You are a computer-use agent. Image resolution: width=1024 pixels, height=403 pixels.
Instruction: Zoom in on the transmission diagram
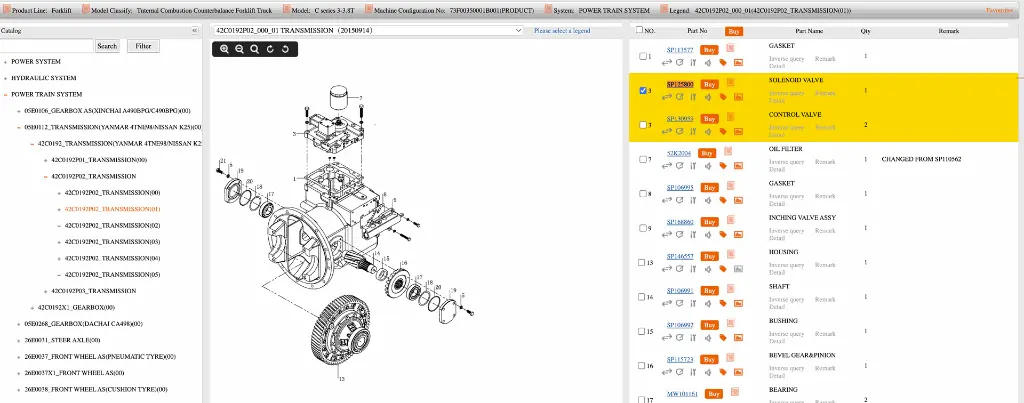pos(224,49)
